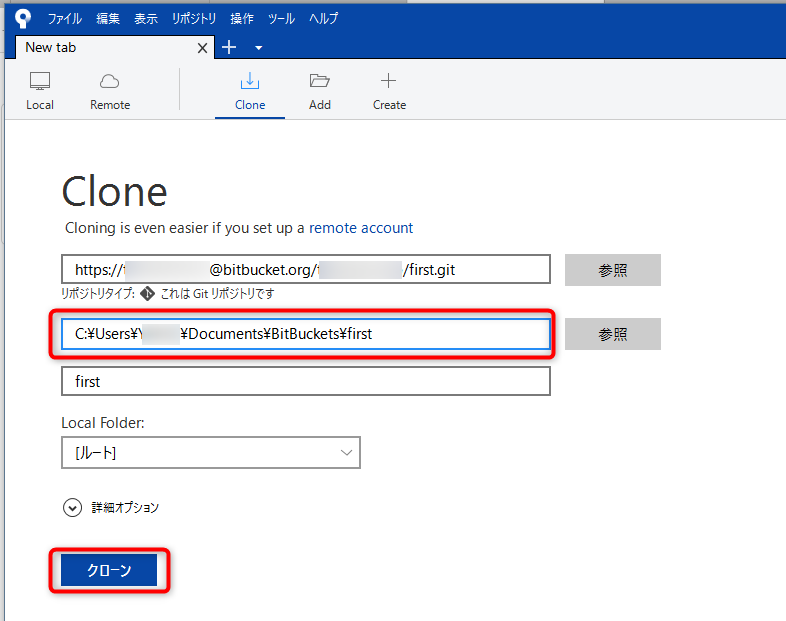Click the name field containing first
Viewport: 786px width, 621px height.
tap(306, 381)
